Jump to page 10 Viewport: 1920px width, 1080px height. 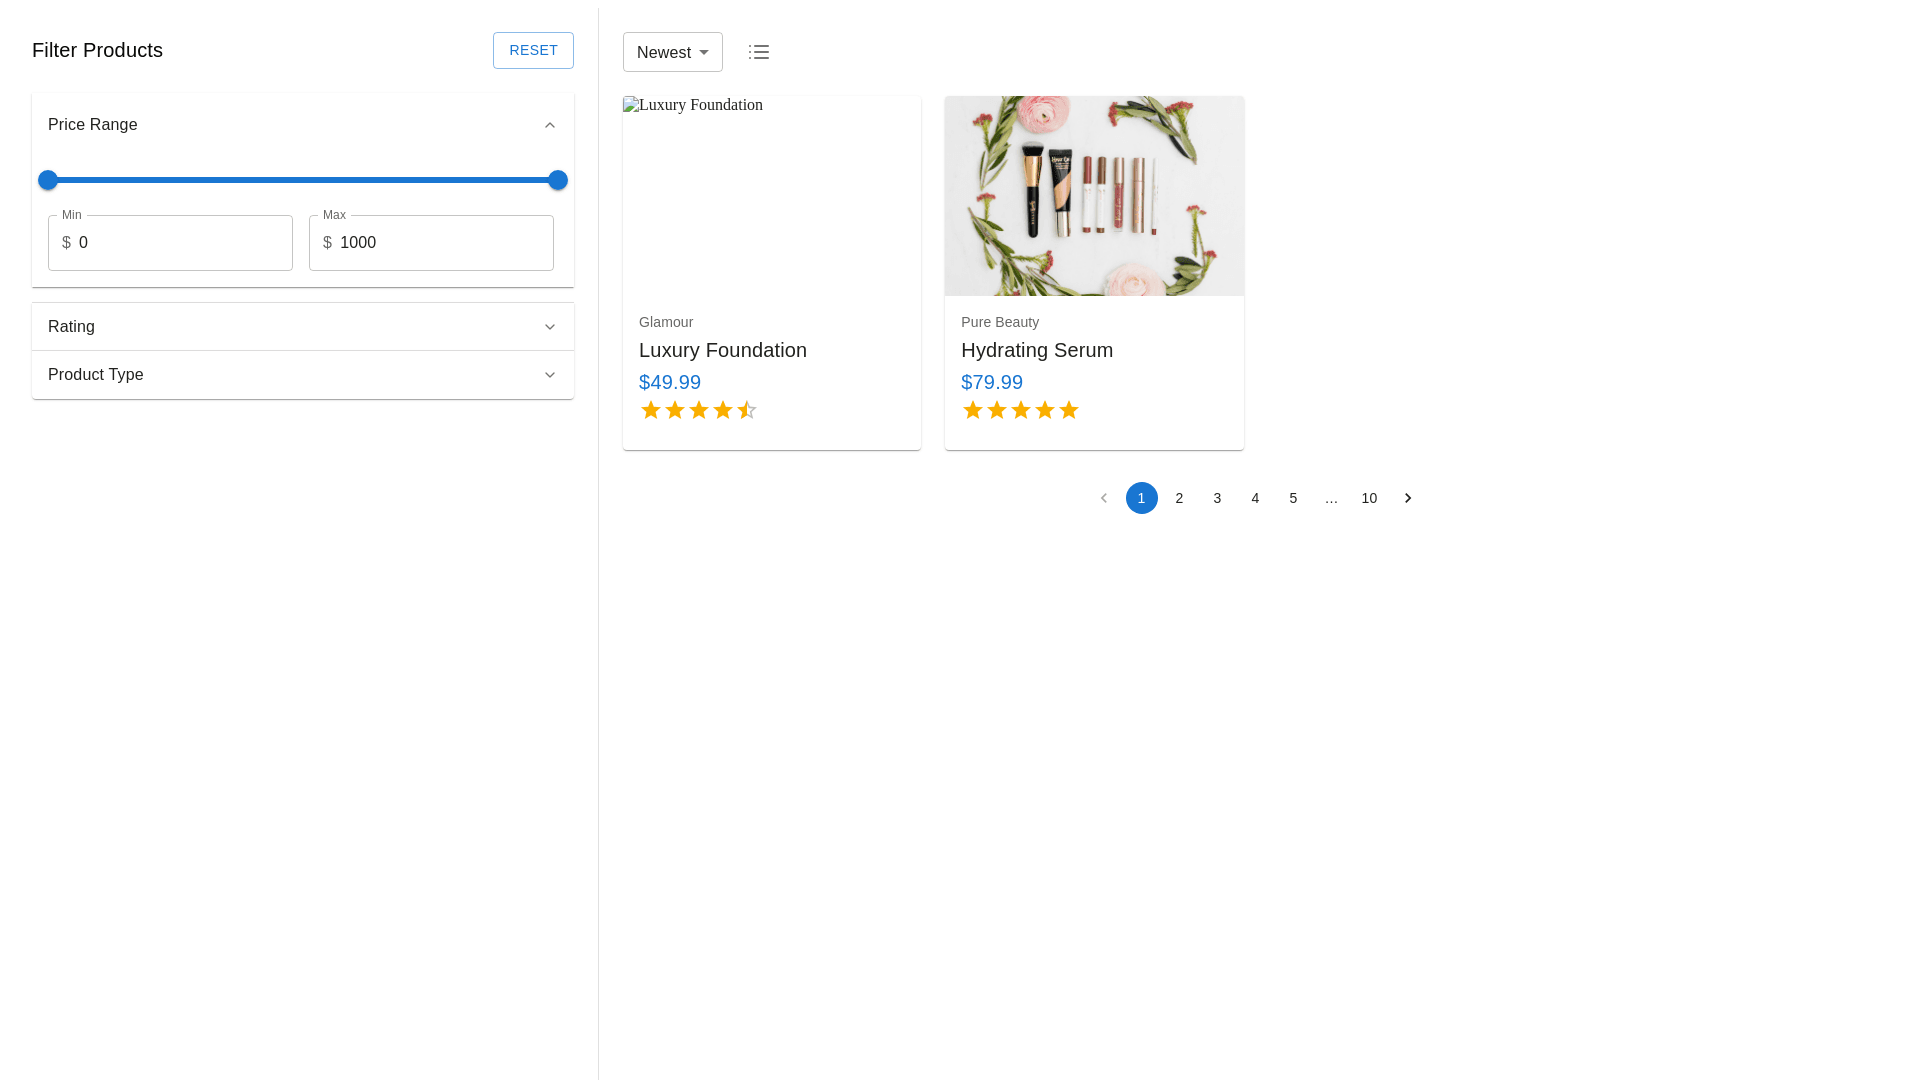coord(1369,498)
